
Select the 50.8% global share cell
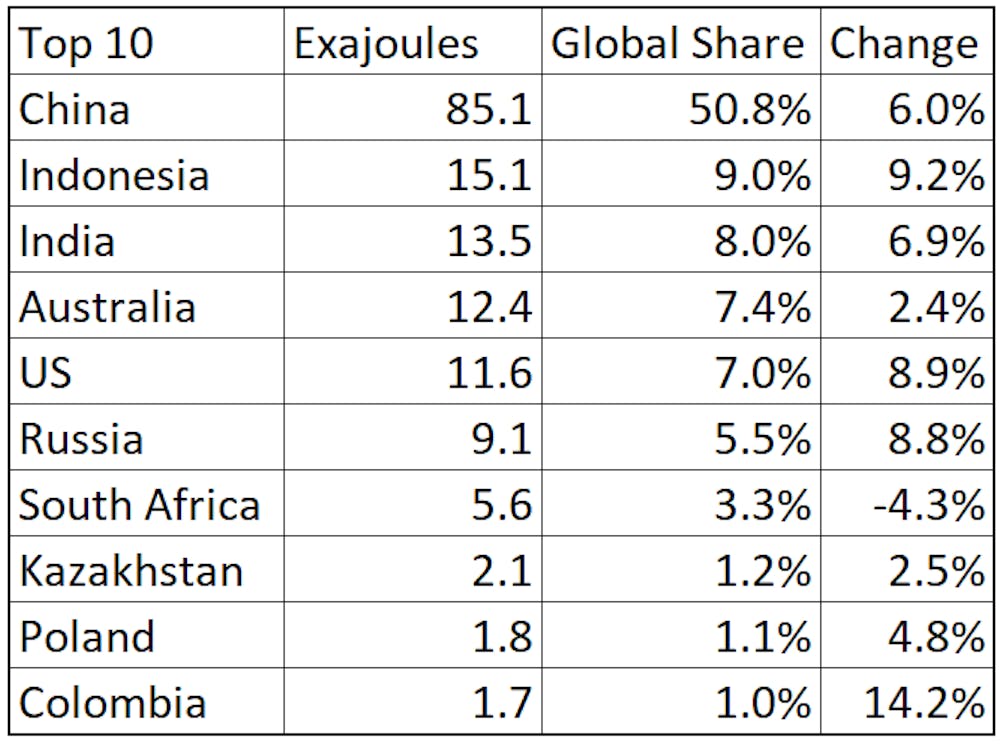coord(681,107)
